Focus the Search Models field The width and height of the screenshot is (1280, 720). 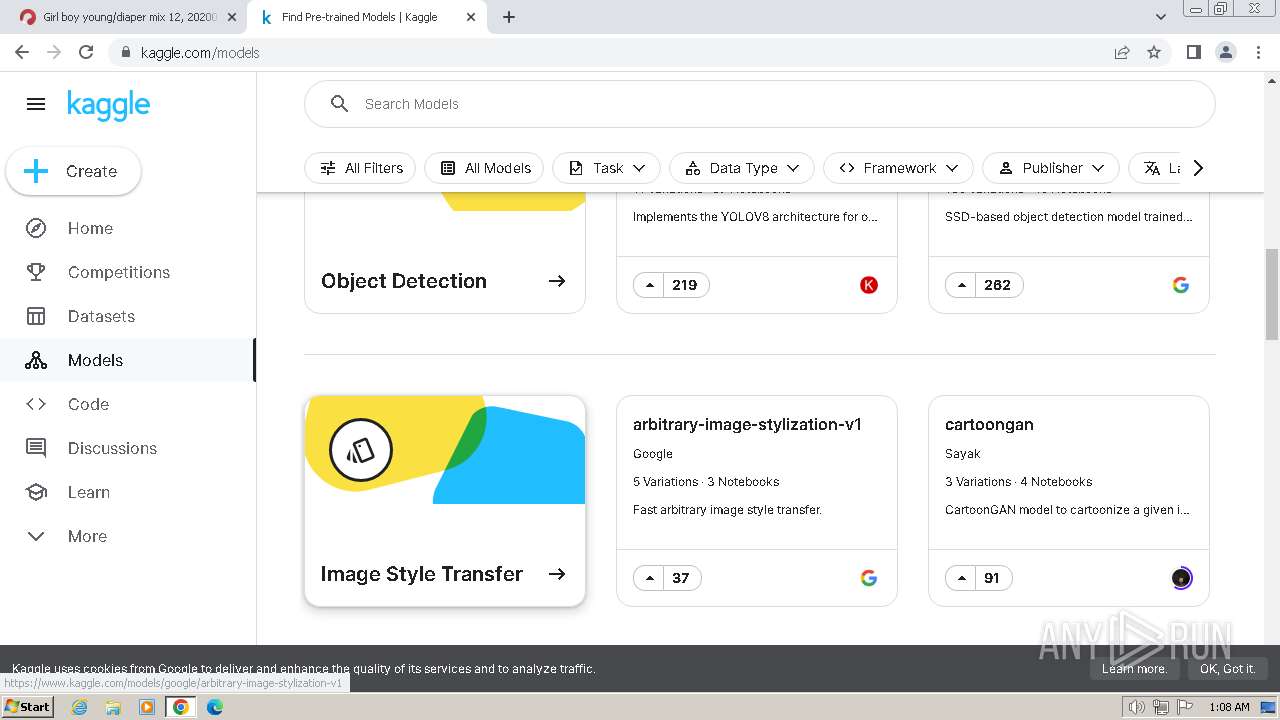(x=760, y=104)
